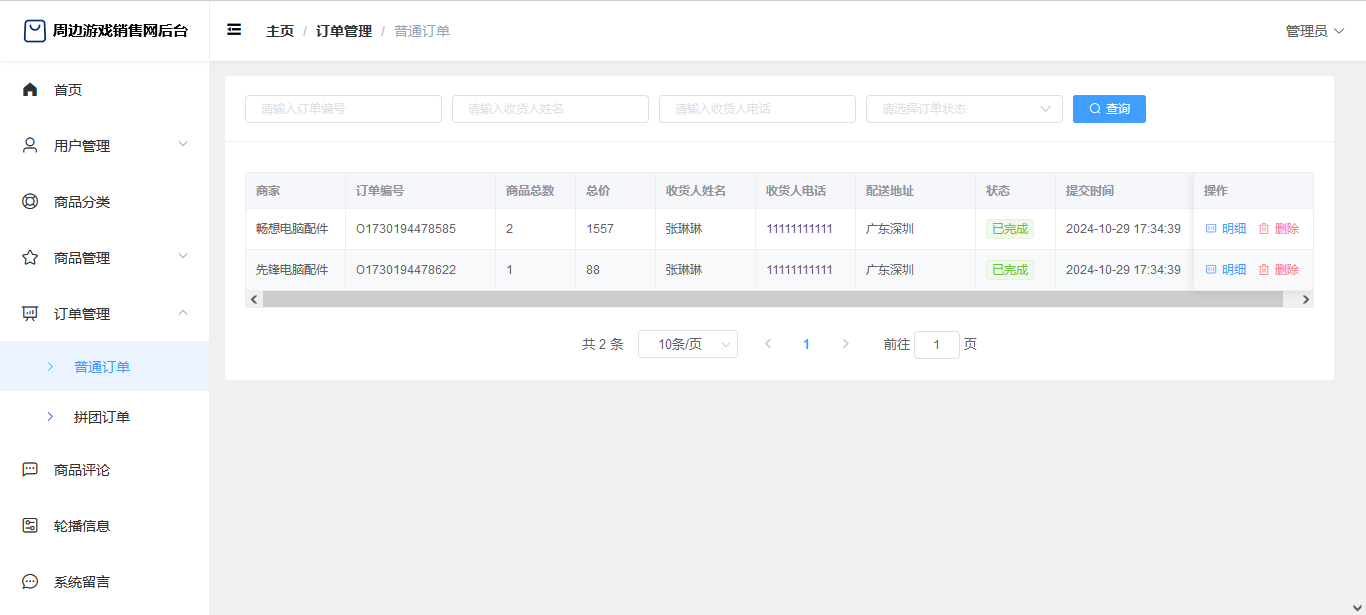Click the 轮播信息 sidebar icon

click(30, 526)
